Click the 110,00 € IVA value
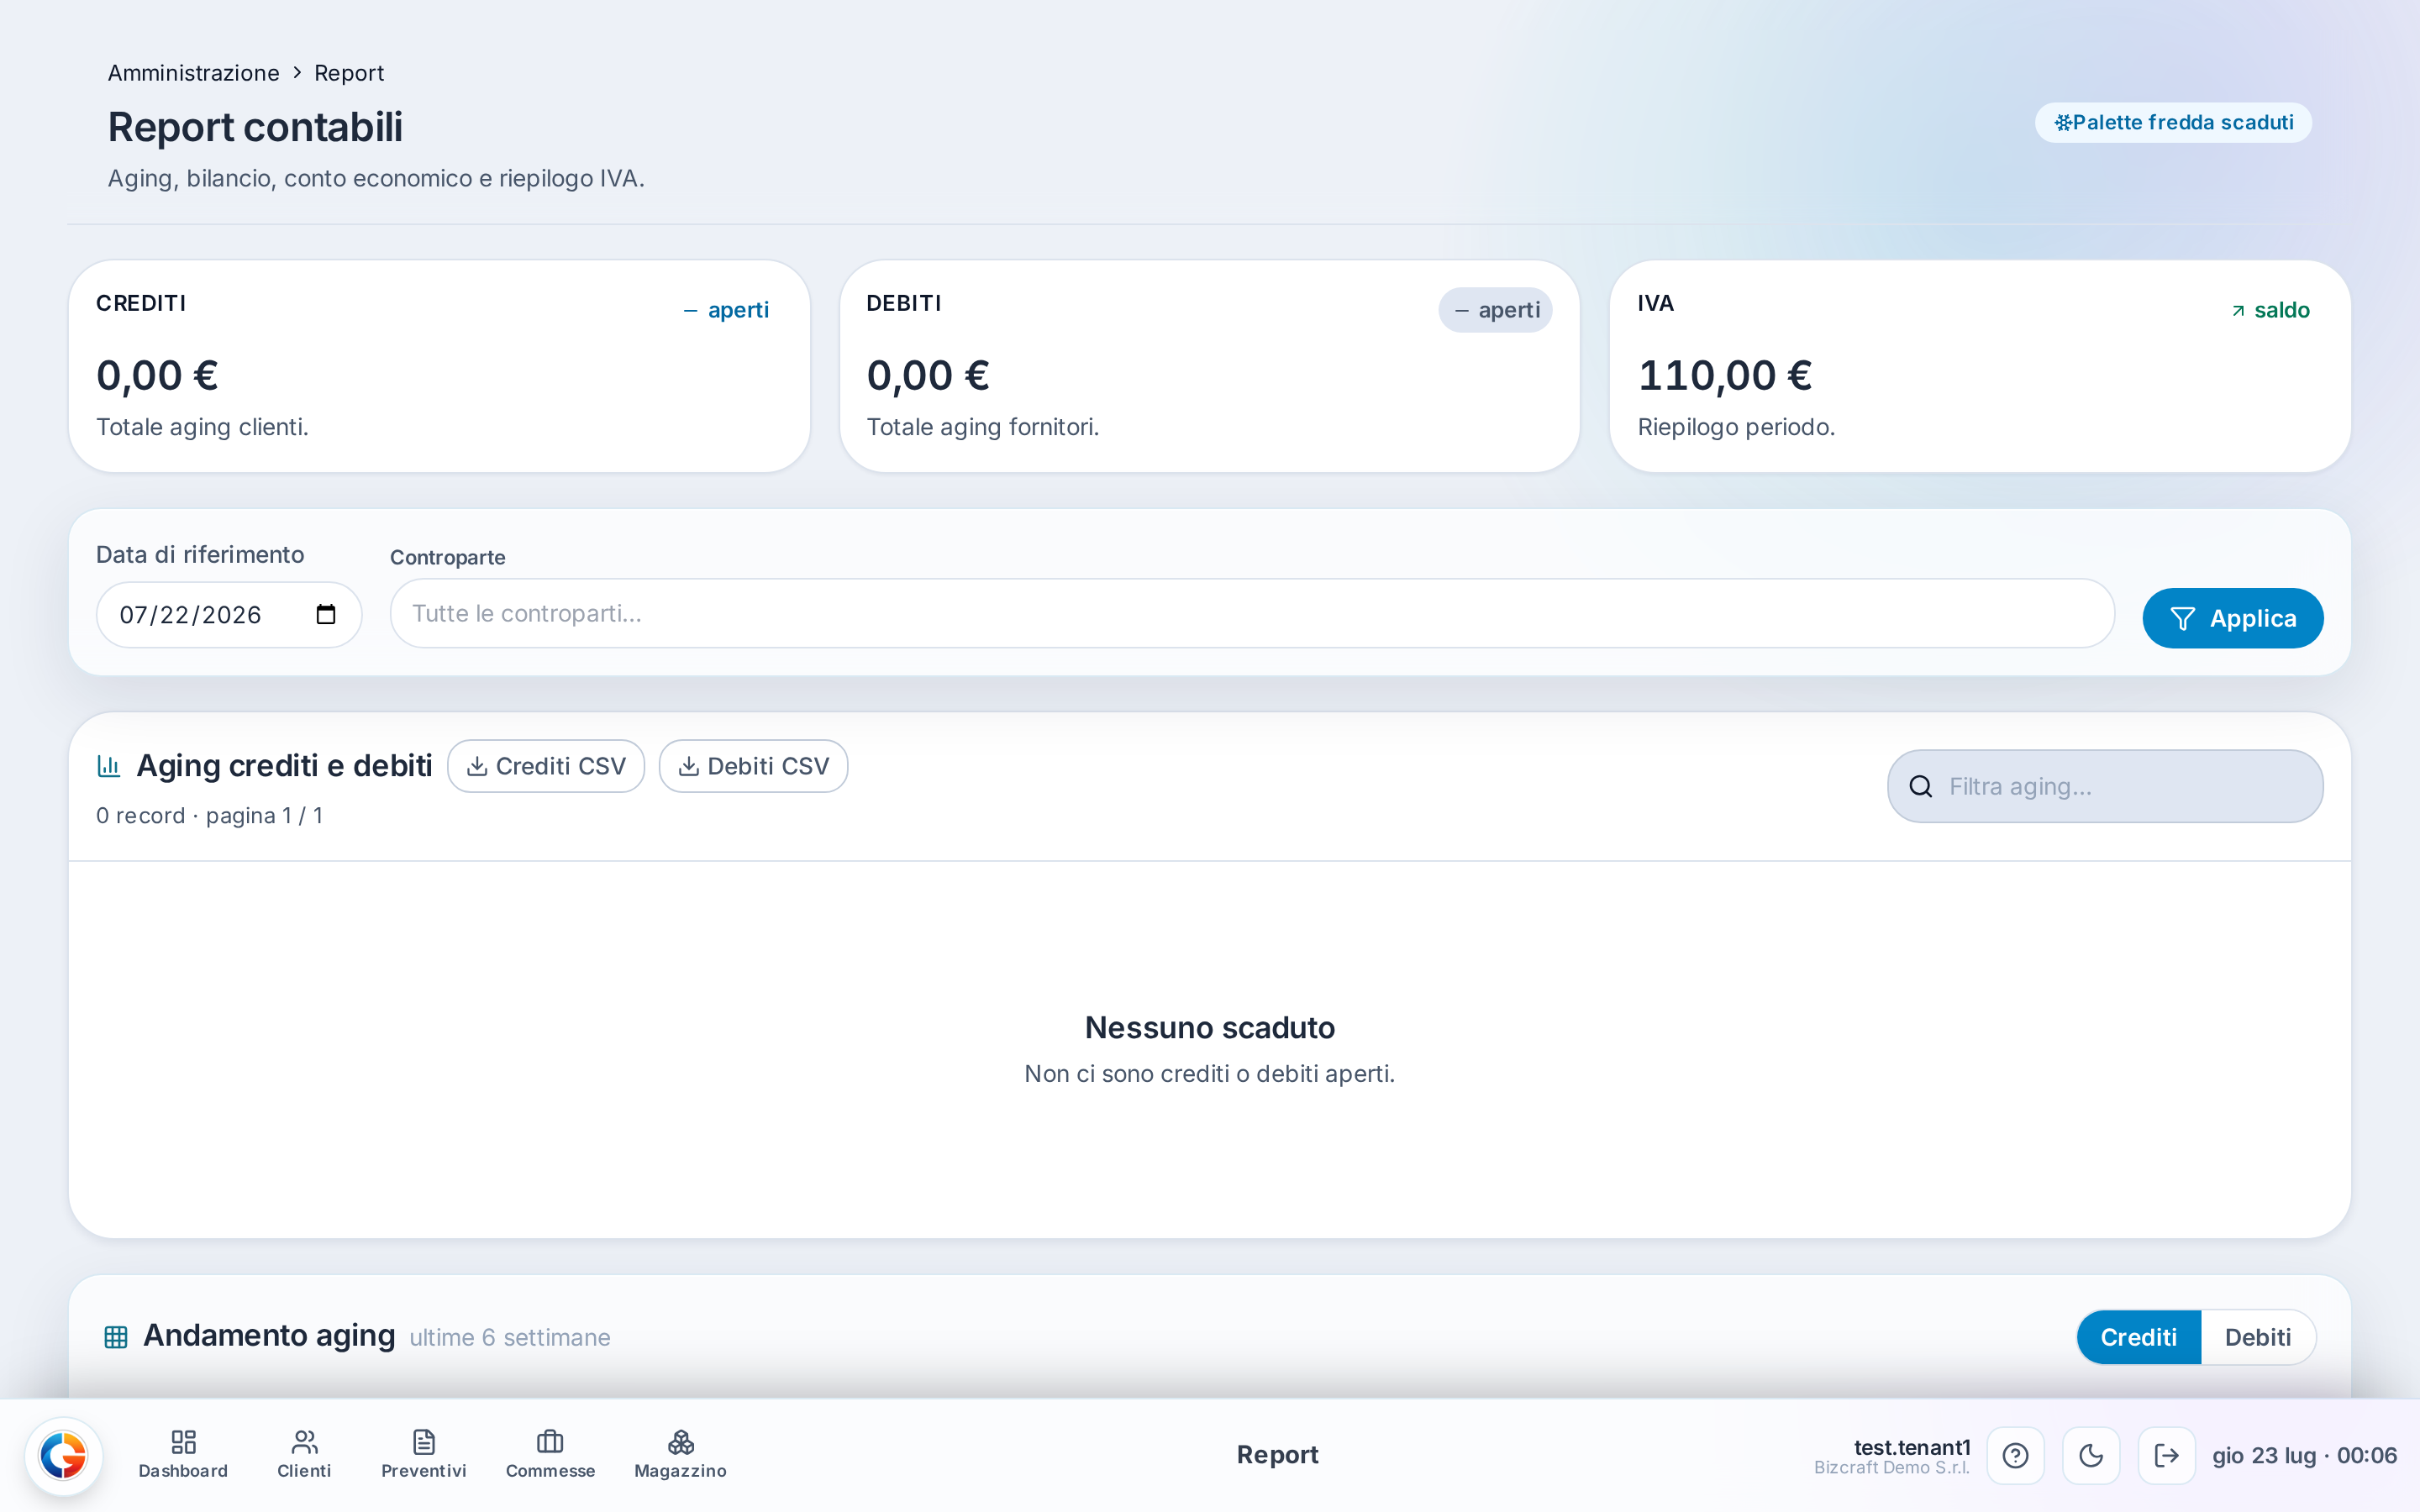The image size is (2420, 1512). (x=1725, y=376)
